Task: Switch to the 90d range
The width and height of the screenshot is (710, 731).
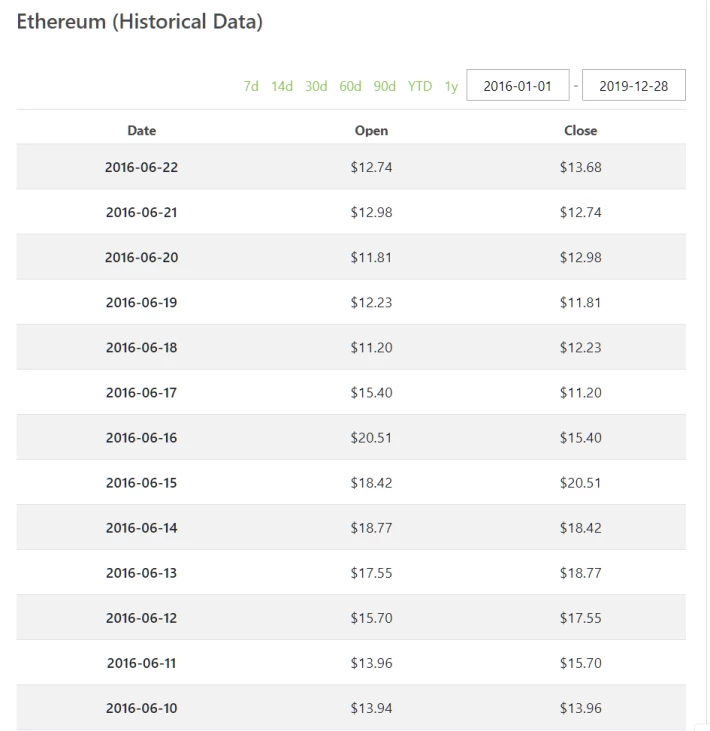Action: tap(385, 86)
